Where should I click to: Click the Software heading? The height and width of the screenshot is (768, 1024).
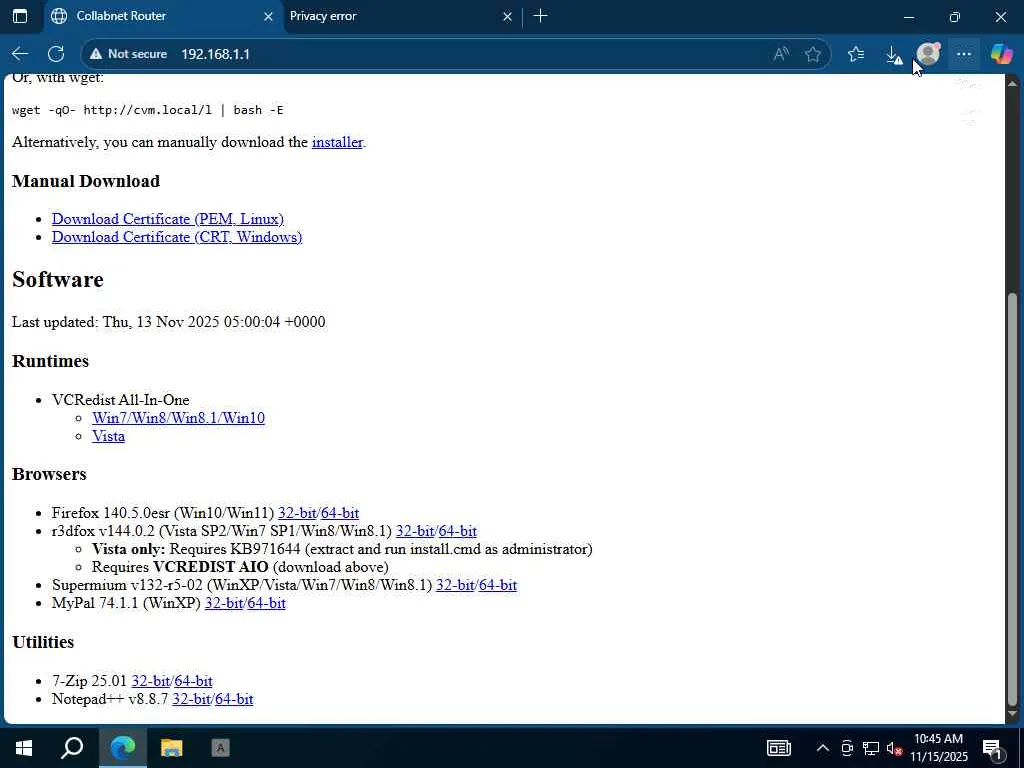point(57,280)
